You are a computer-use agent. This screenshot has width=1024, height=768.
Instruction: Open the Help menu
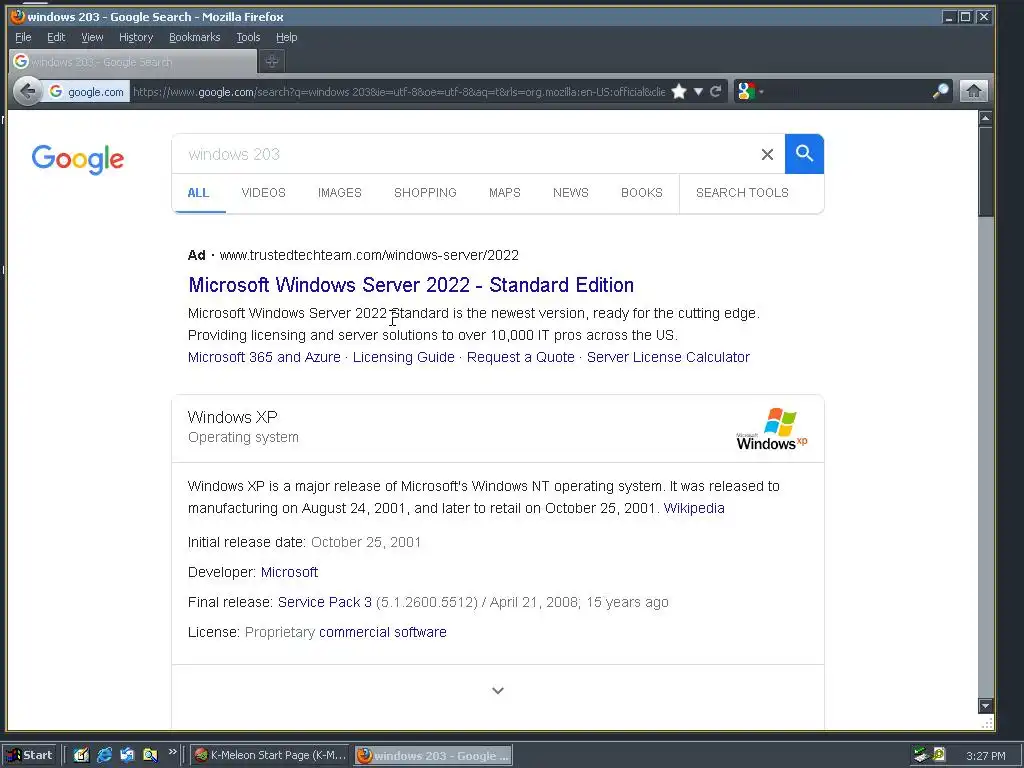tap(287, 37)
